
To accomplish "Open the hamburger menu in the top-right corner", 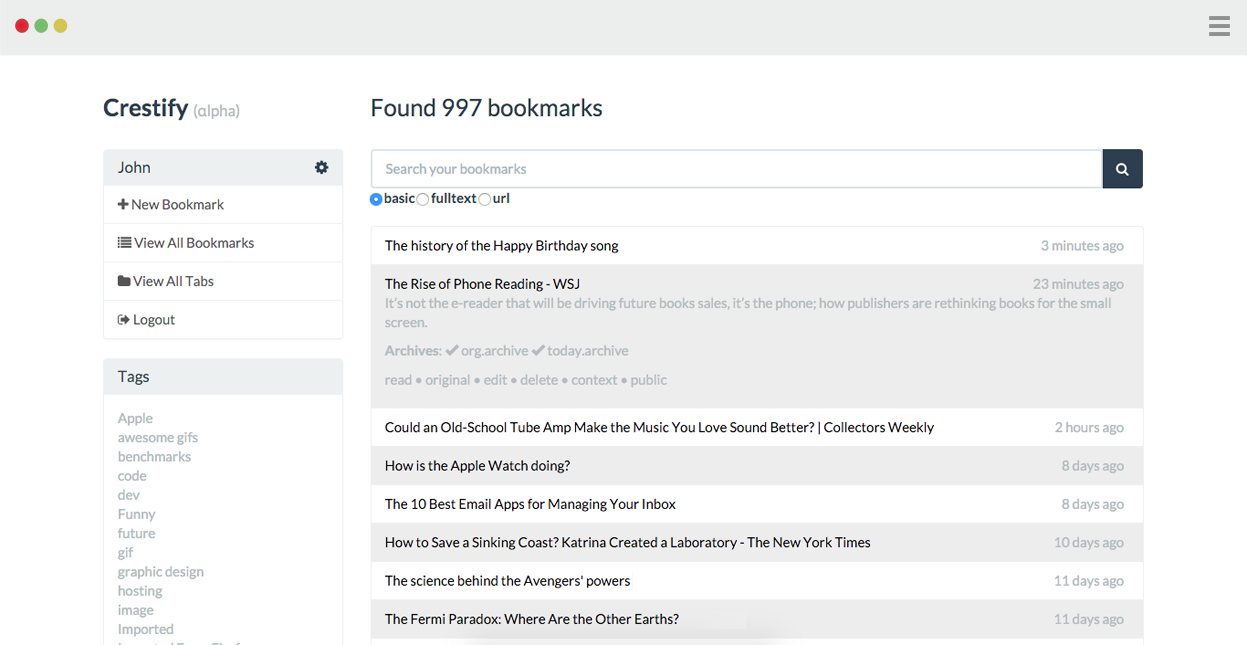I will [x=1219, y=26].
